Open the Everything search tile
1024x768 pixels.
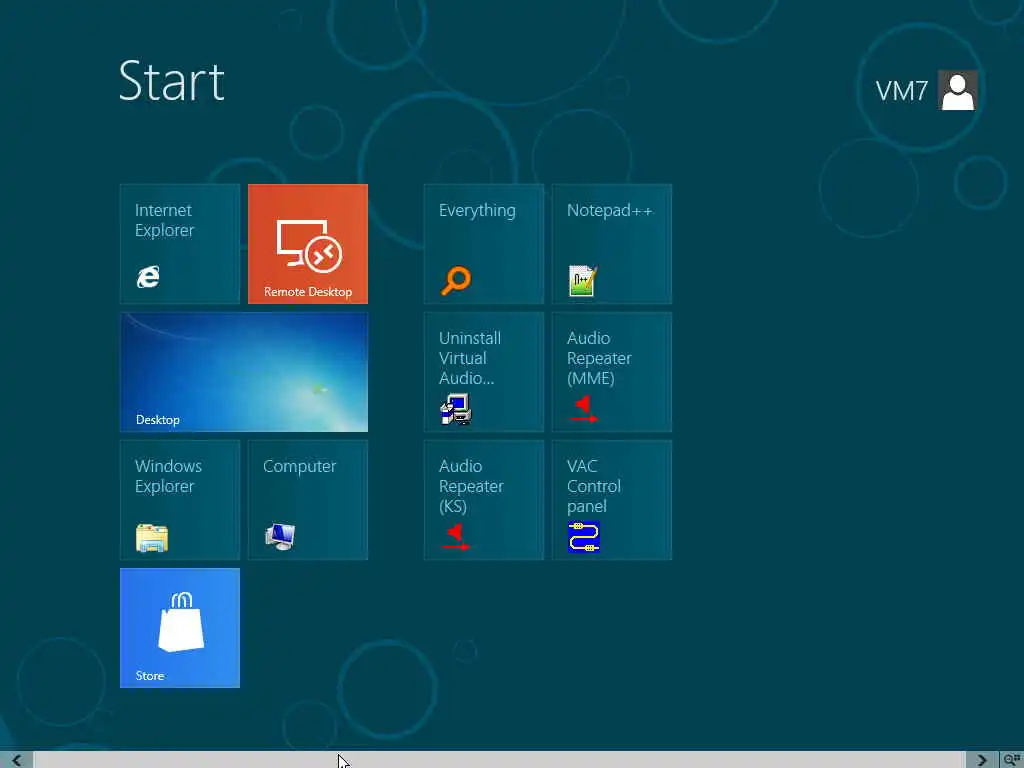(x=483, y=244)
